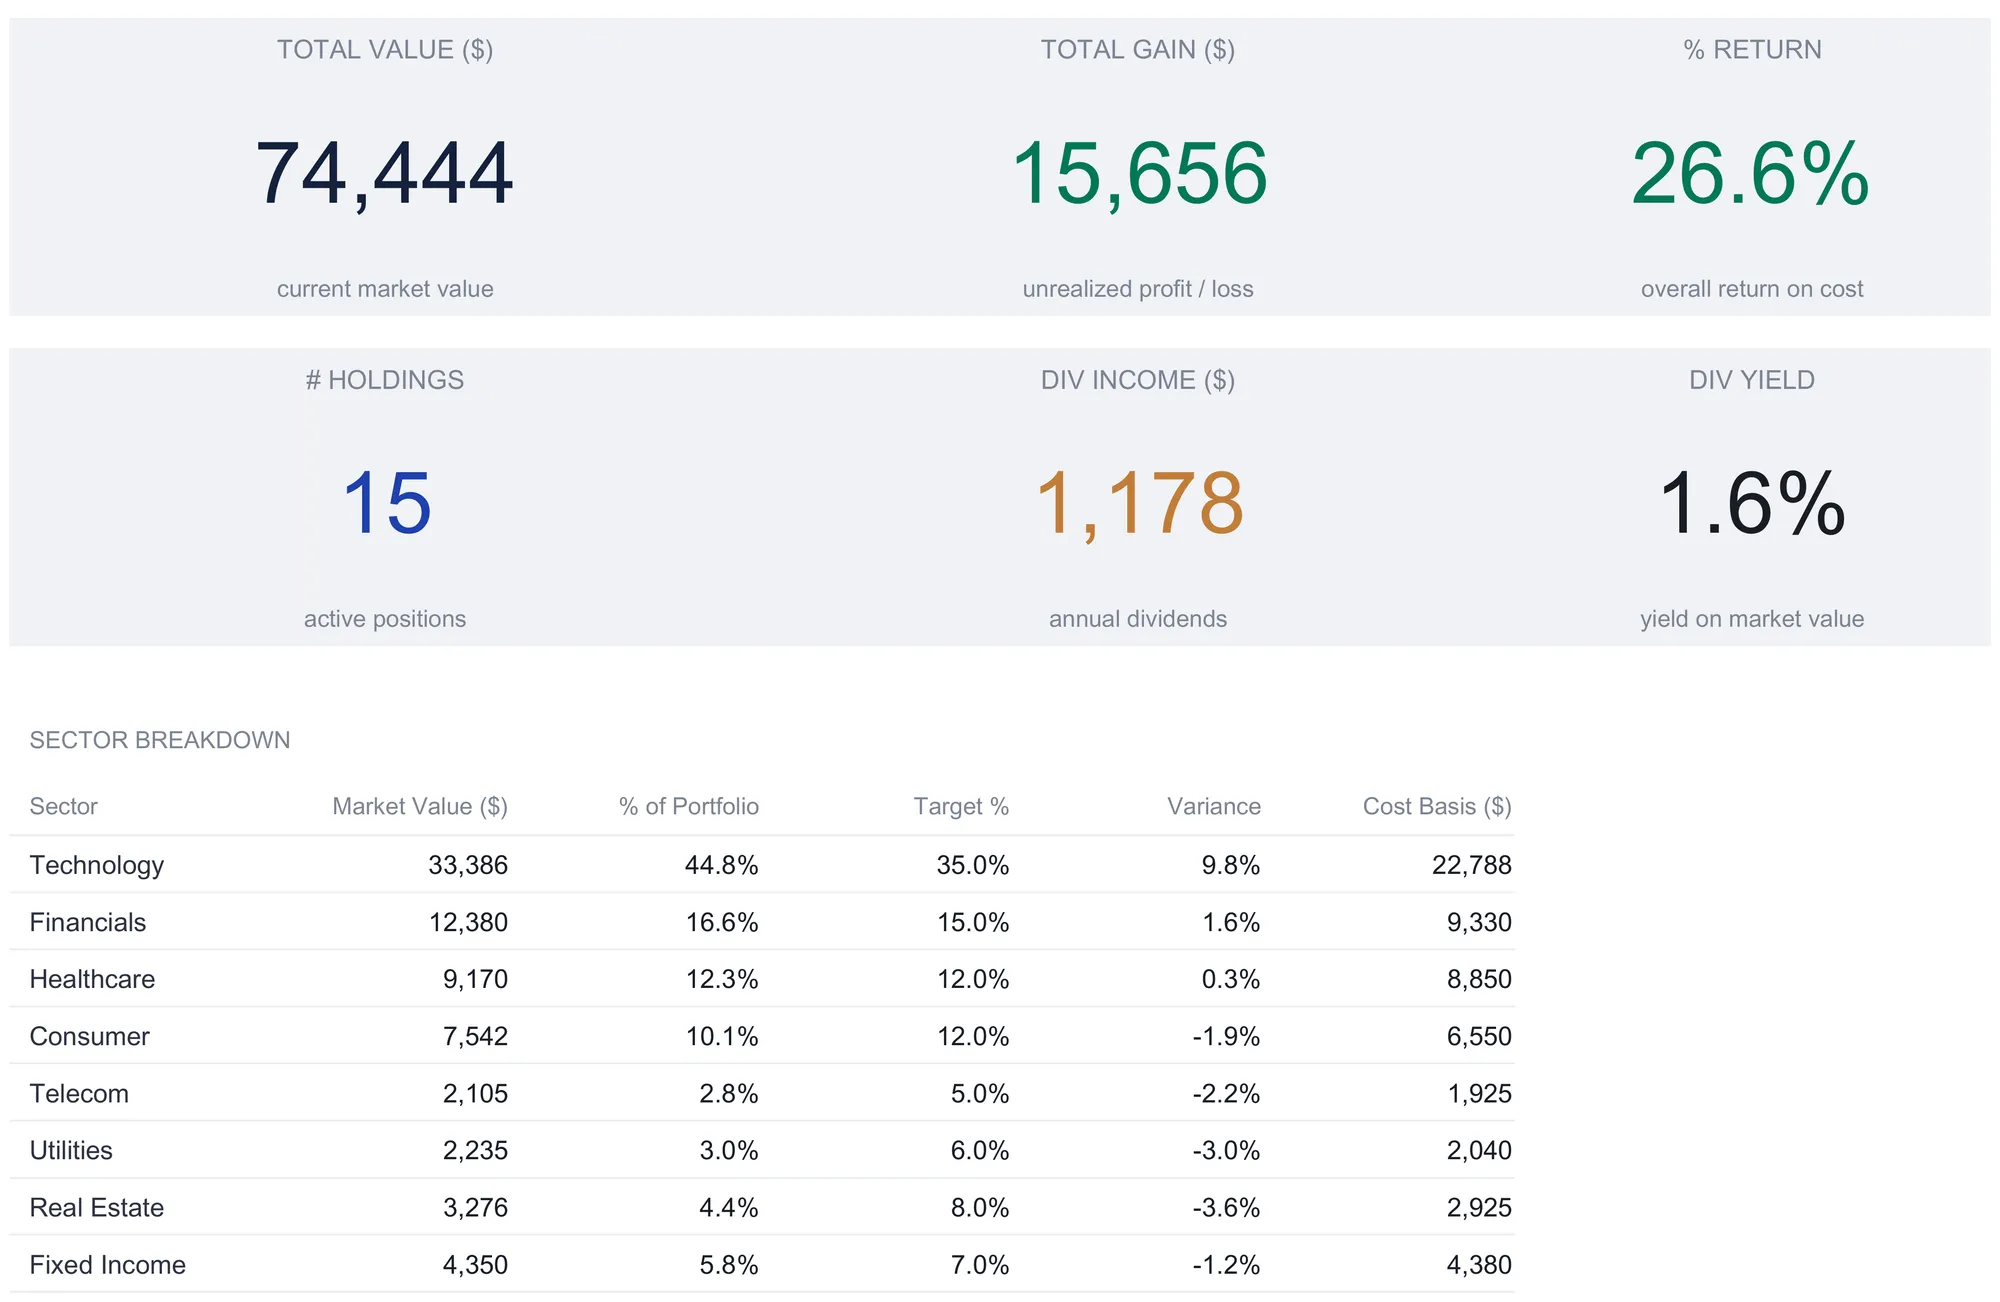This screenshot has height=1302, width=2000.
Task: Click Telecom target 5.0% cell
Action: [980, 1093]
